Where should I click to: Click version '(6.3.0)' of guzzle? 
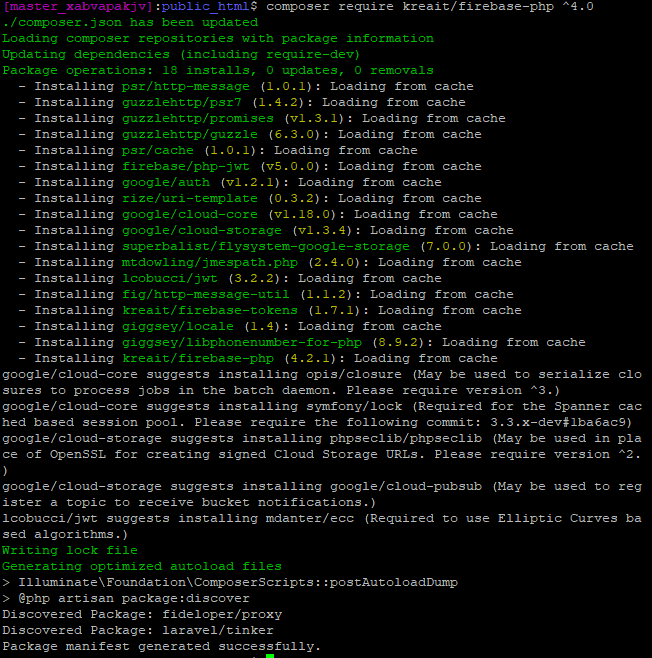coord(294,134)
